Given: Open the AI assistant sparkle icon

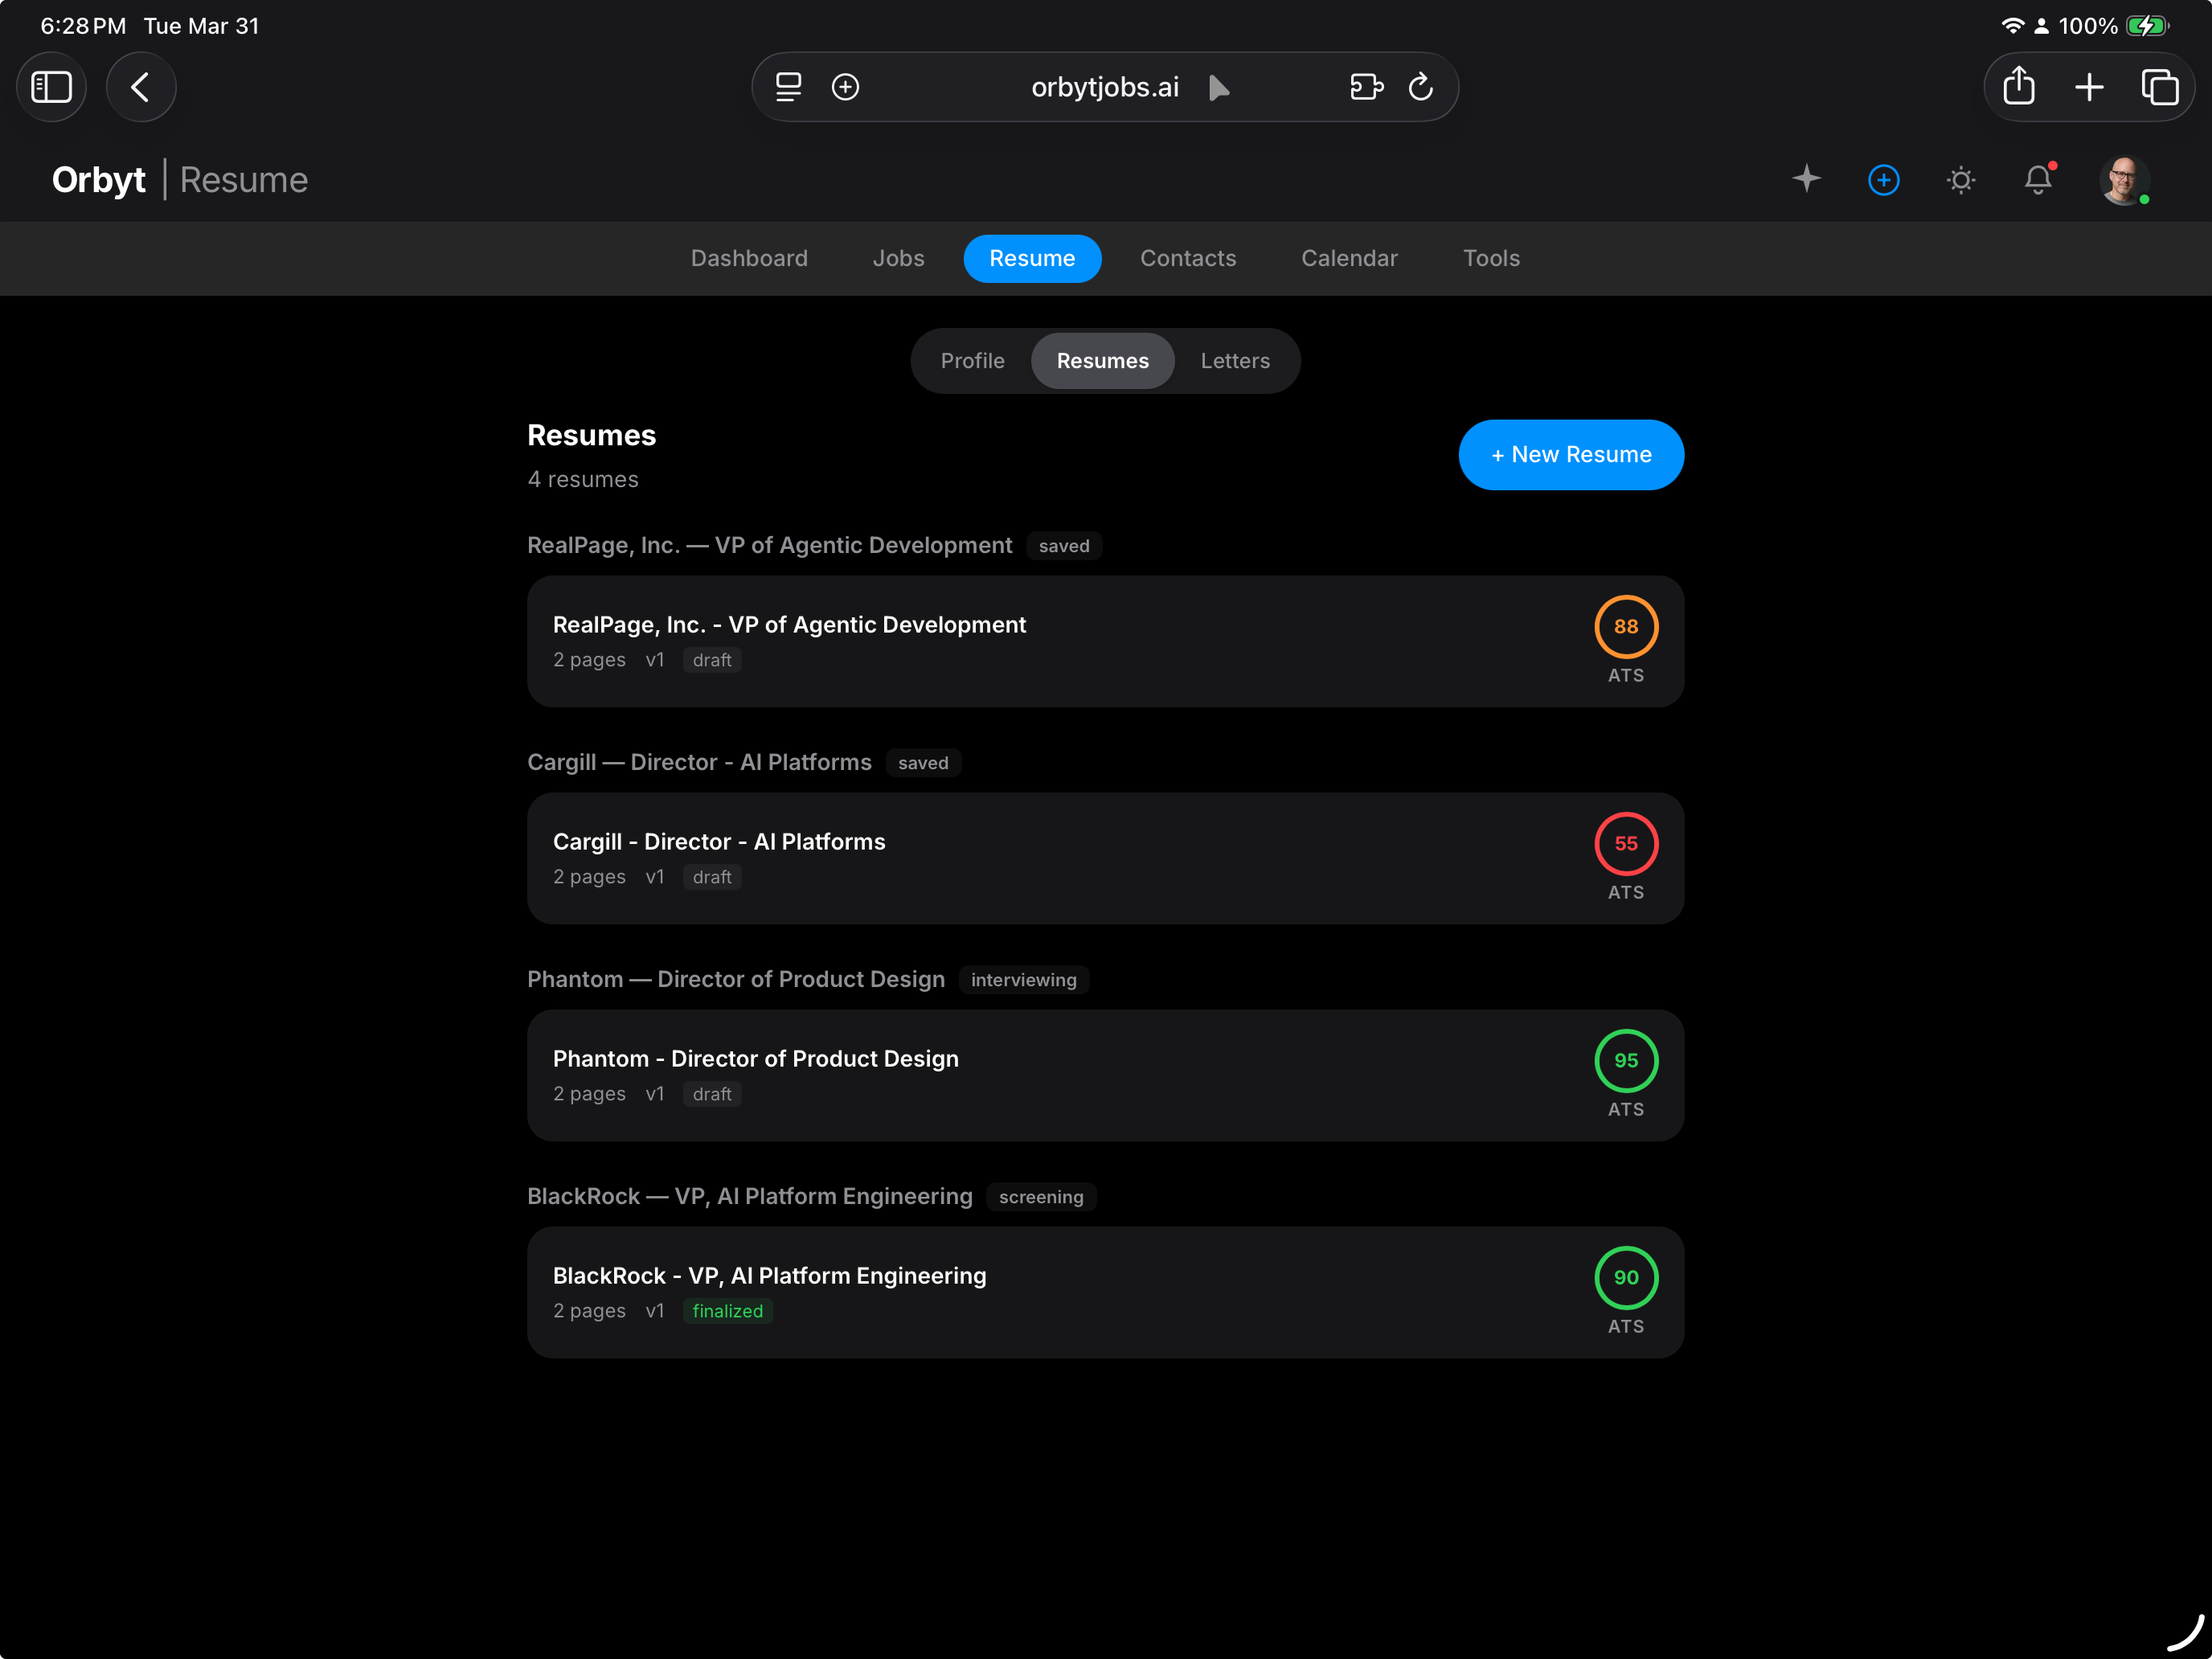Looking at the screenshot, I should point(1807,180).
